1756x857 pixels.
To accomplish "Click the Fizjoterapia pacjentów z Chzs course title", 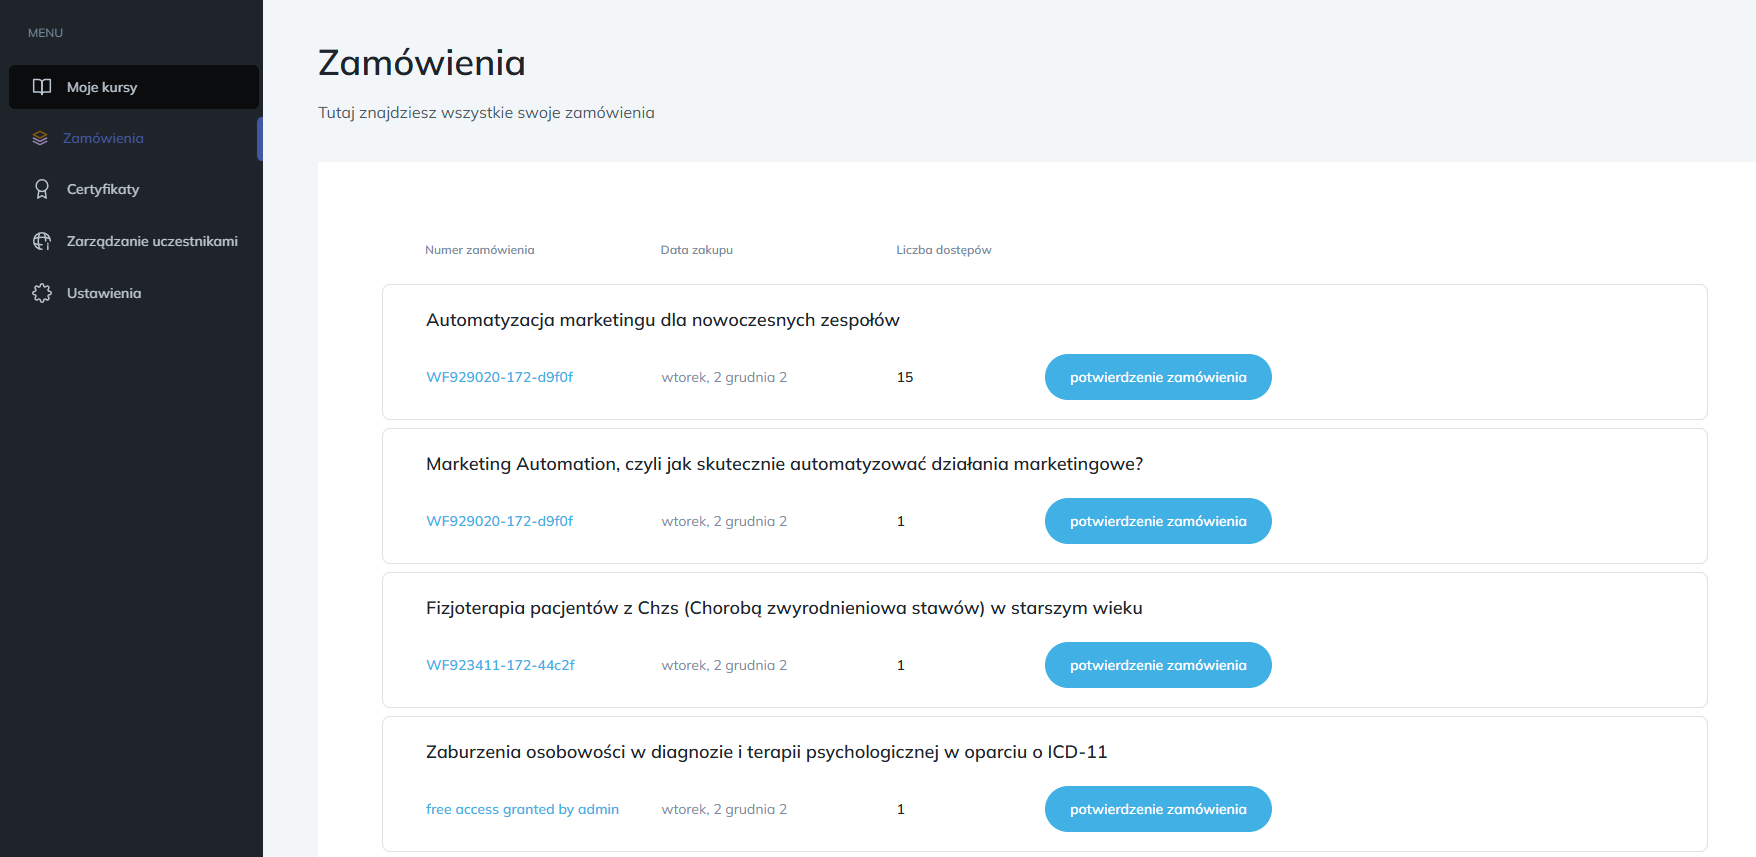I will point(783,608).
